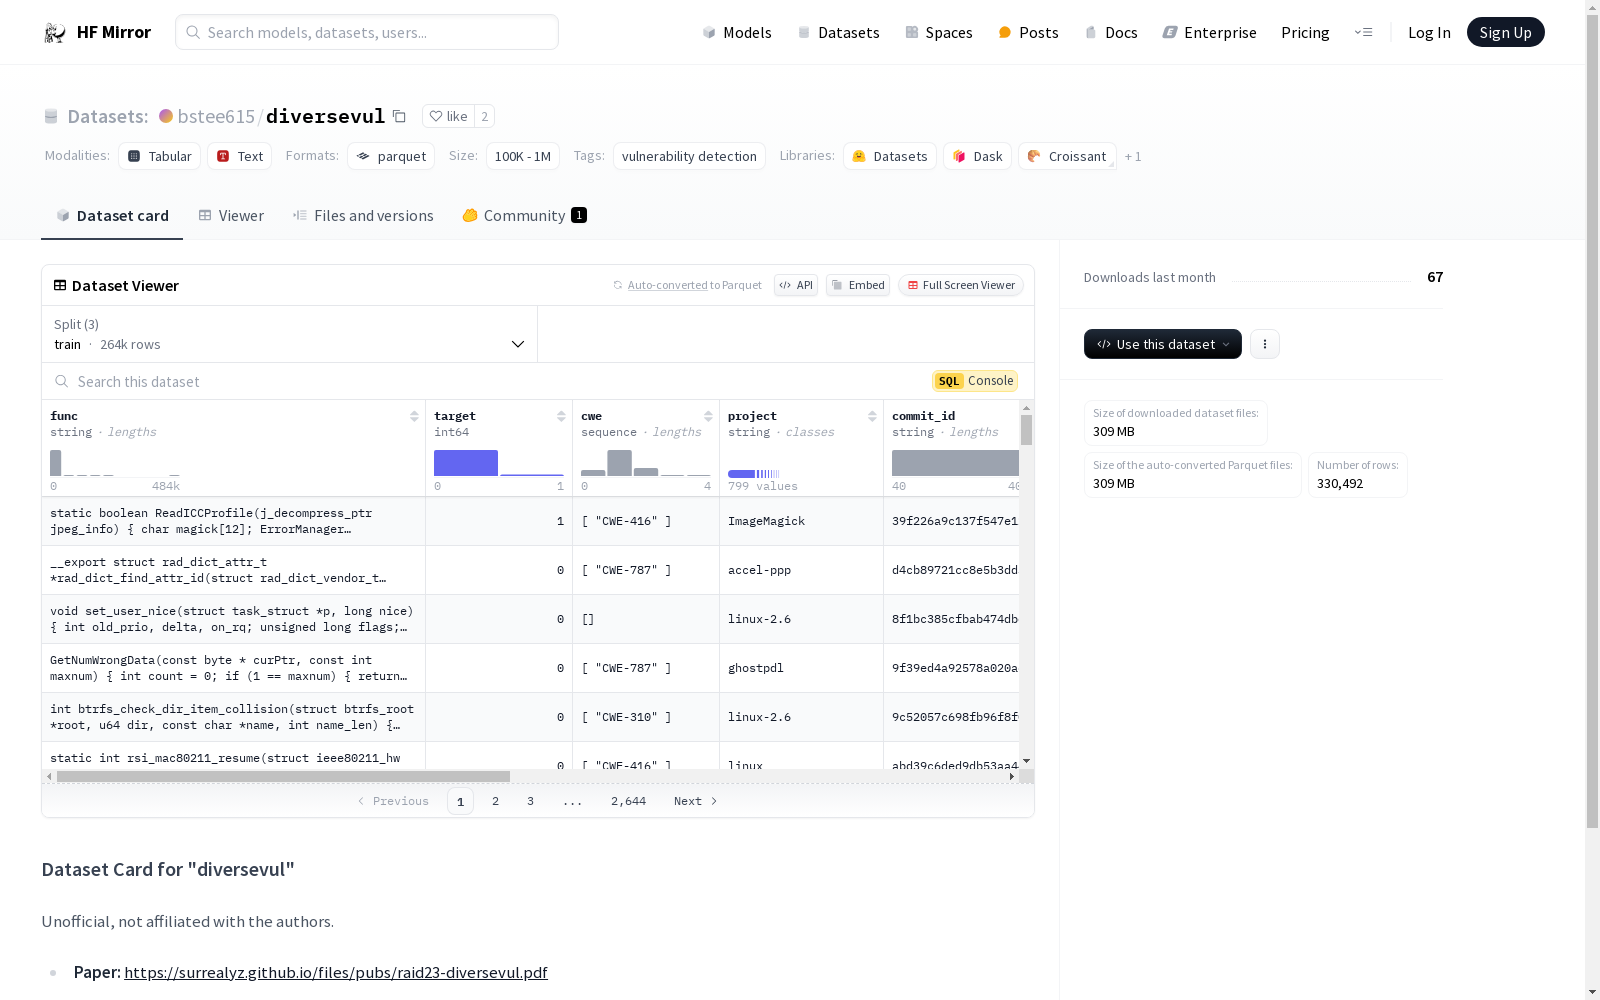Expand the +1 additional libraries
The image size is (1600, 1000).
1133,157
